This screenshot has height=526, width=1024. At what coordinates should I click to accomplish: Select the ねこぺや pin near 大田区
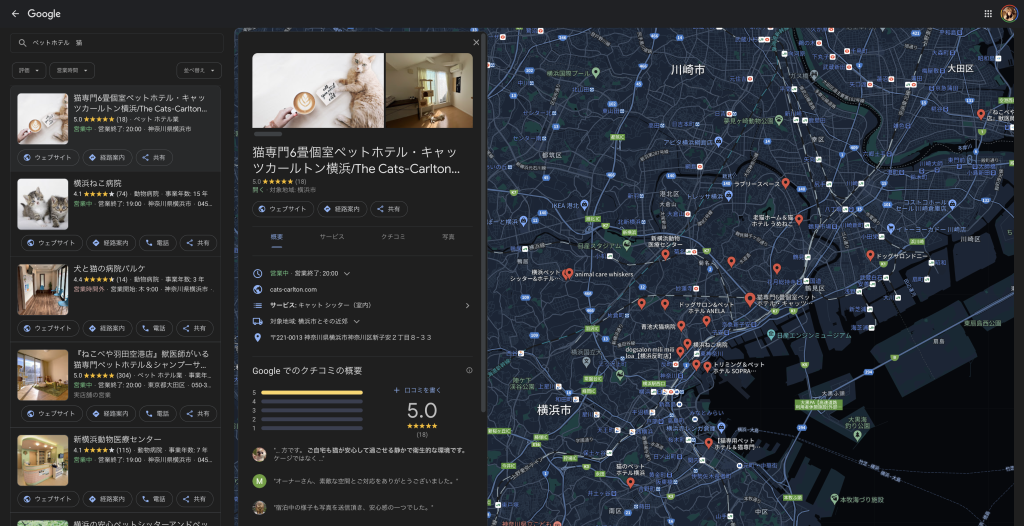coord(981,114)
